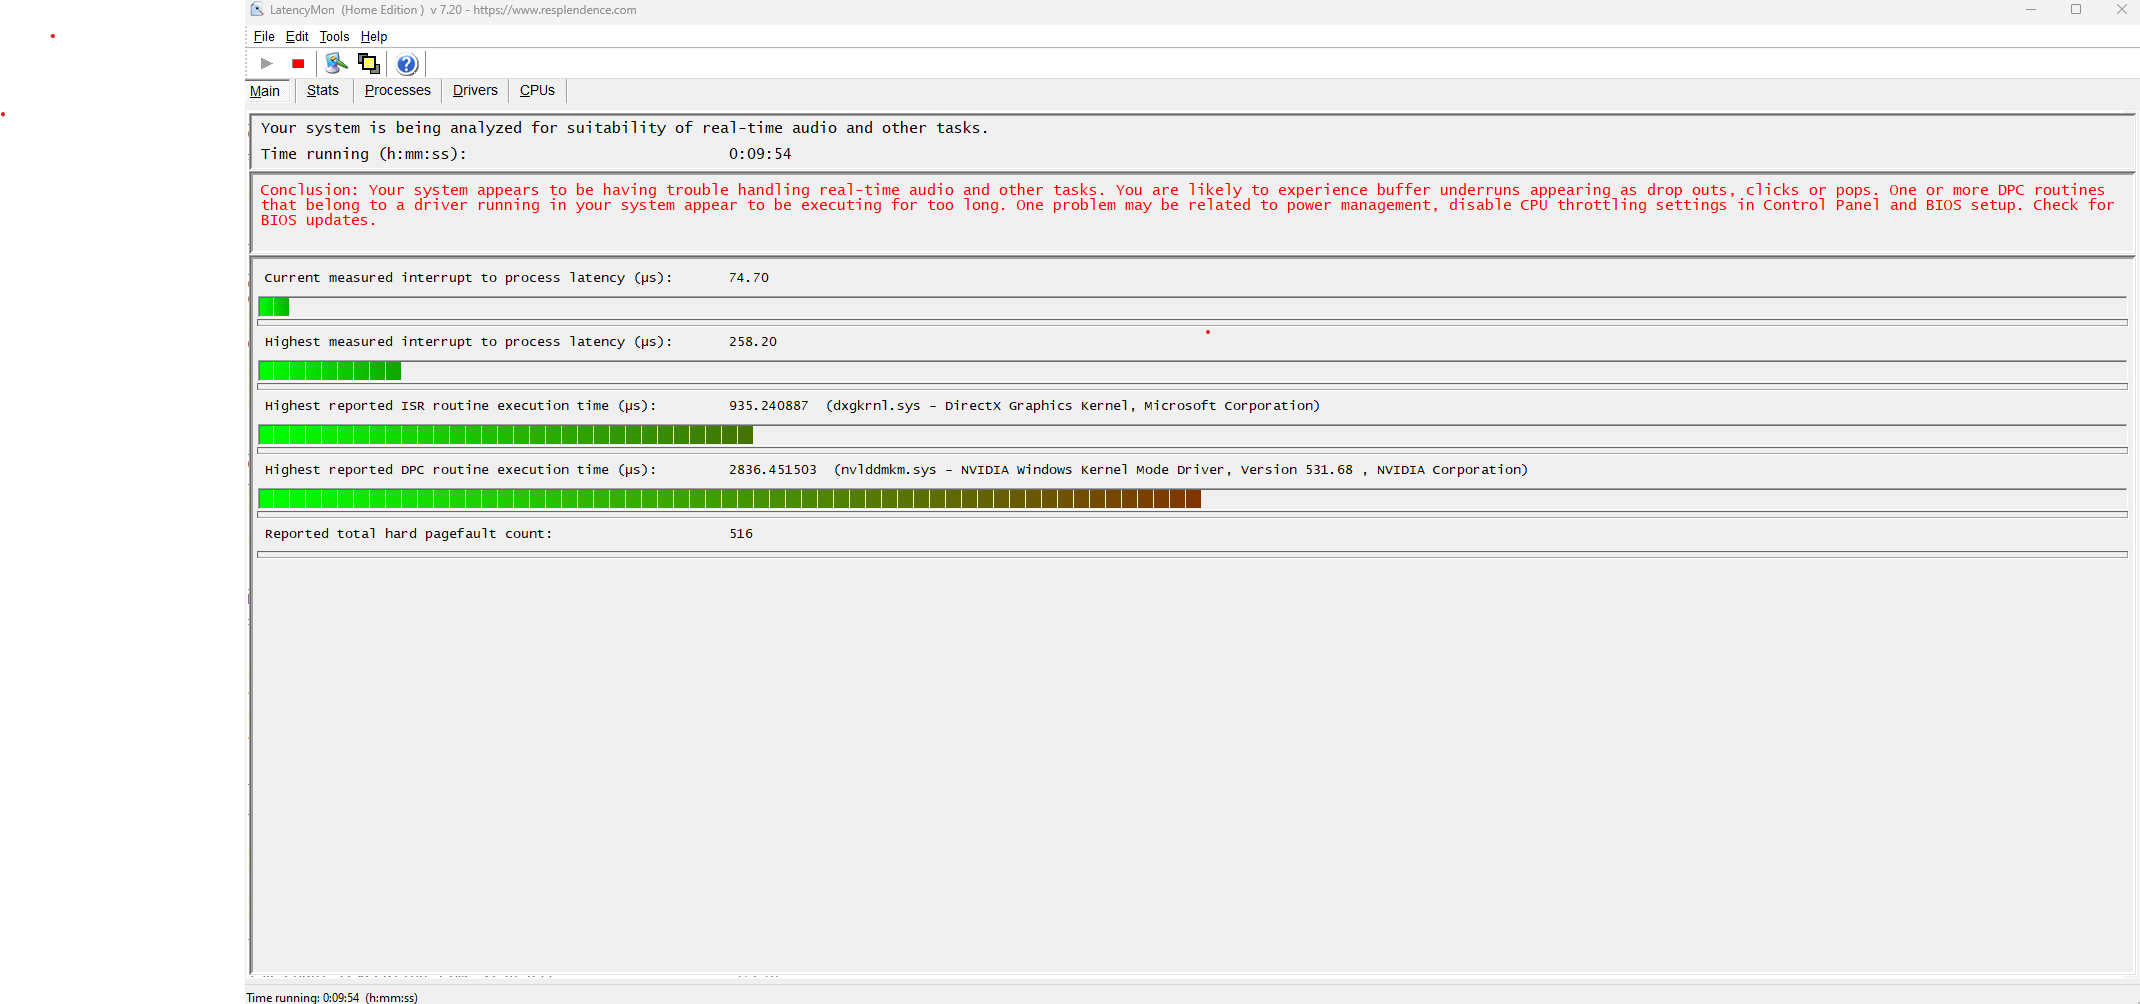Switch to the Stats tab

[323, 90]
